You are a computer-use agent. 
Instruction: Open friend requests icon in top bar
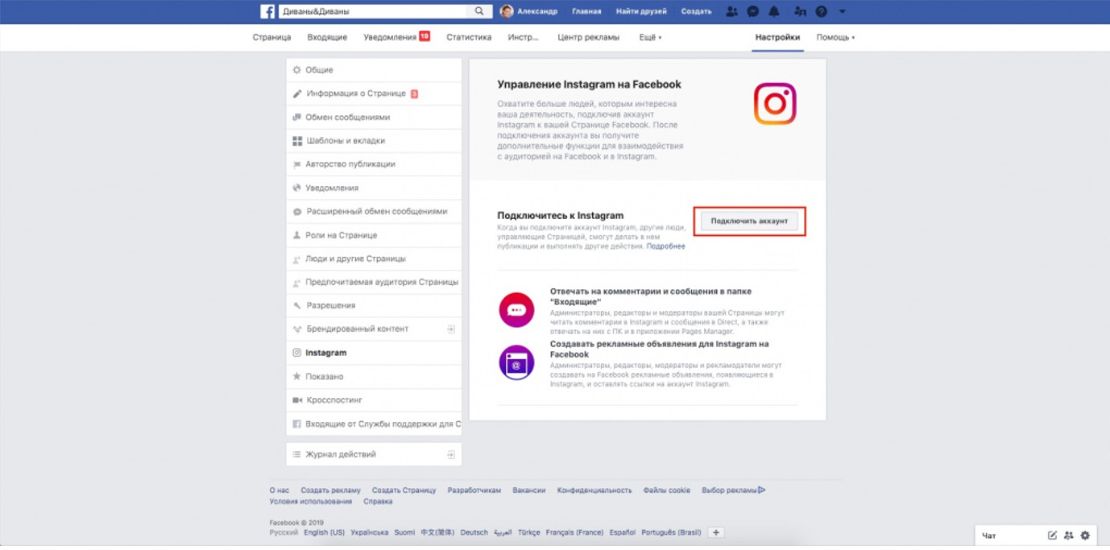tap(731, 12)
